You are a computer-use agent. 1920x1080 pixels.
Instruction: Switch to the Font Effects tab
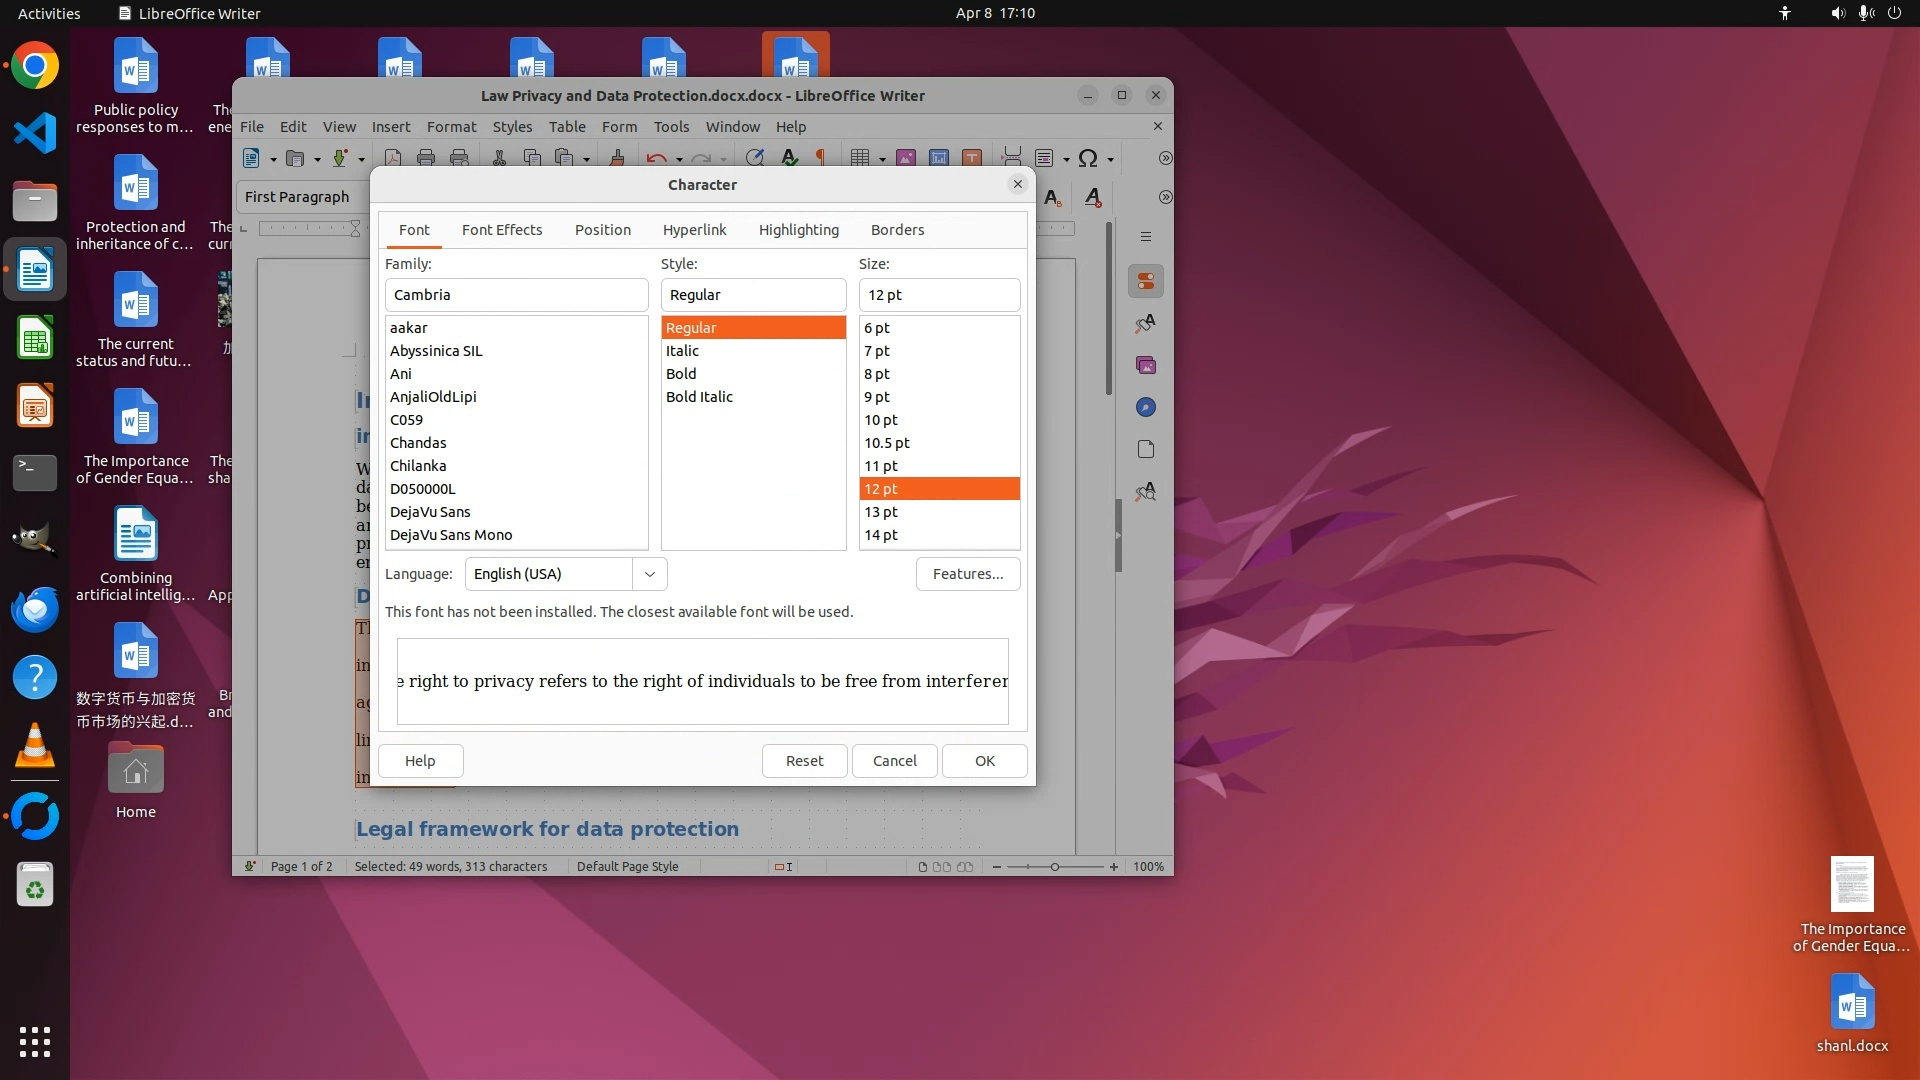(x=502, y=230)
